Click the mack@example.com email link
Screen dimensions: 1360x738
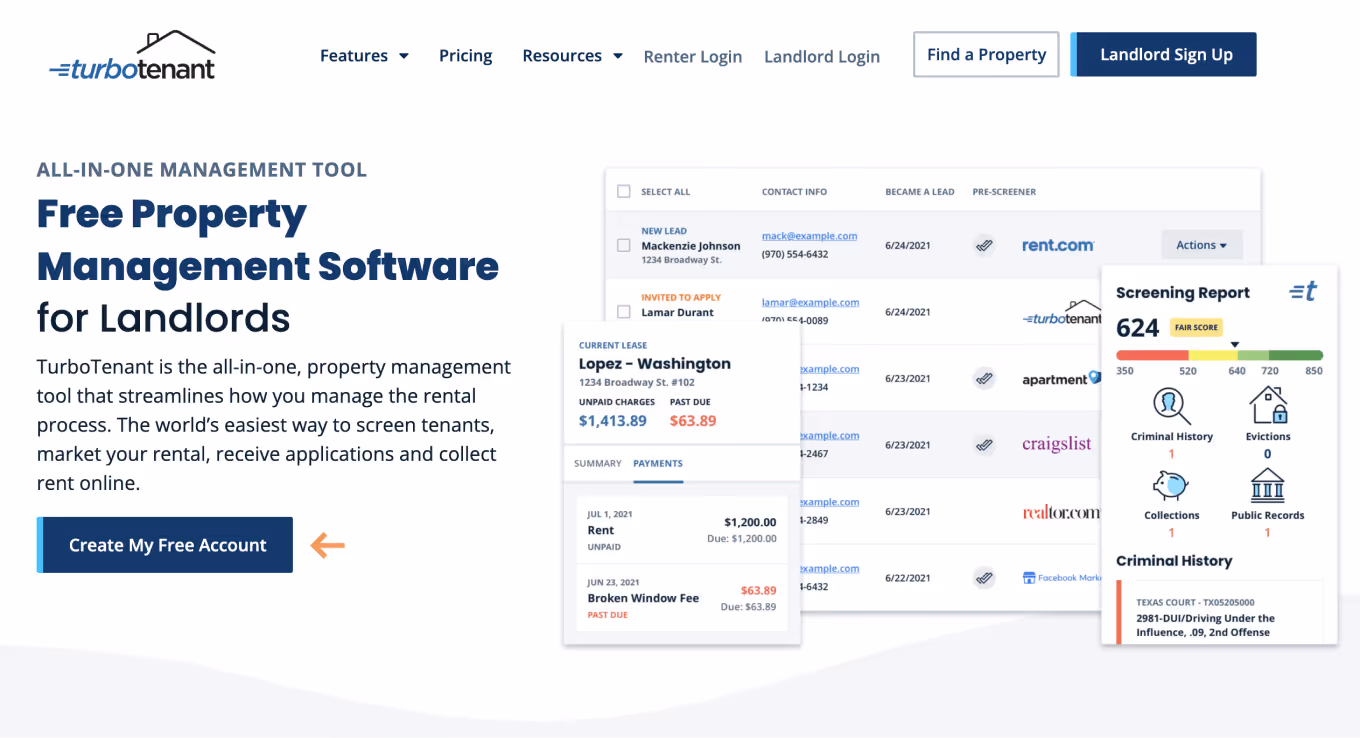pos(809,236)
